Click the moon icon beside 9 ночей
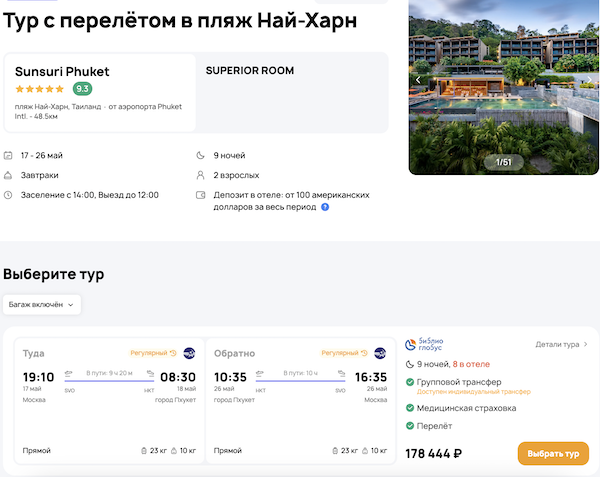Screen dimensions: 600x477 (201, 156)
